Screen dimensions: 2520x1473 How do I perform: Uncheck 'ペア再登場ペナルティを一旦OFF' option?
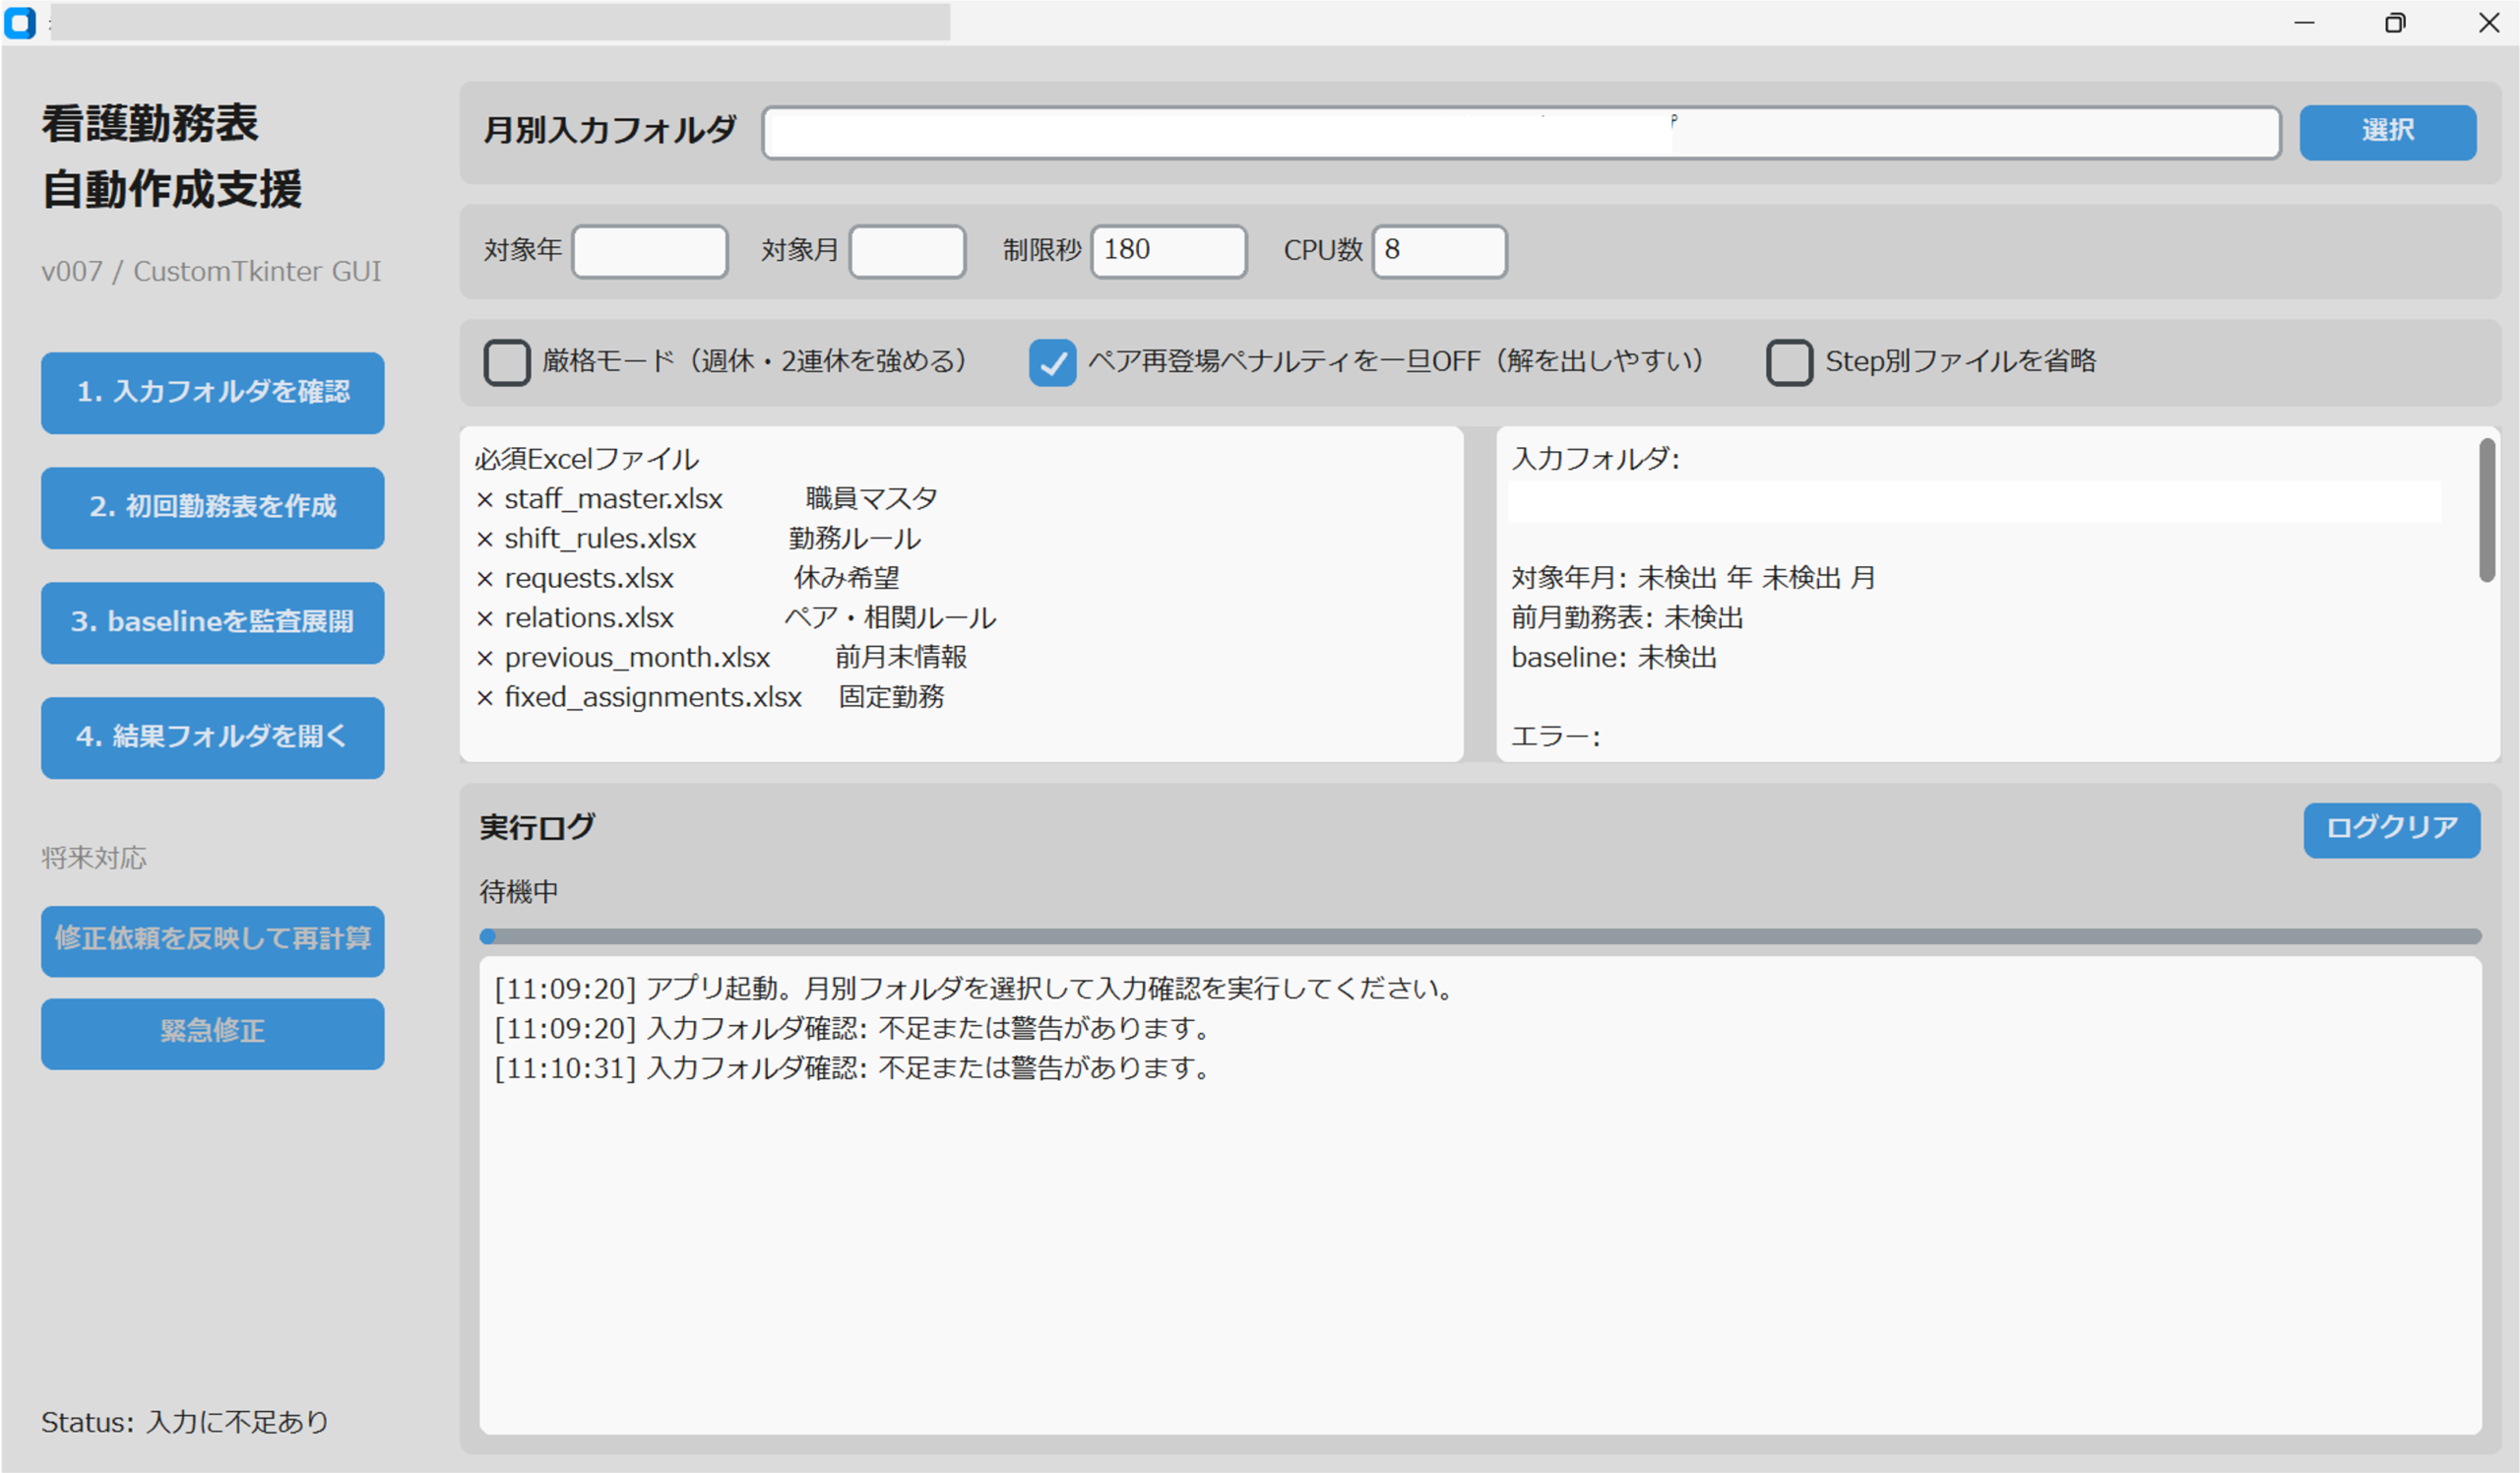1053,362
